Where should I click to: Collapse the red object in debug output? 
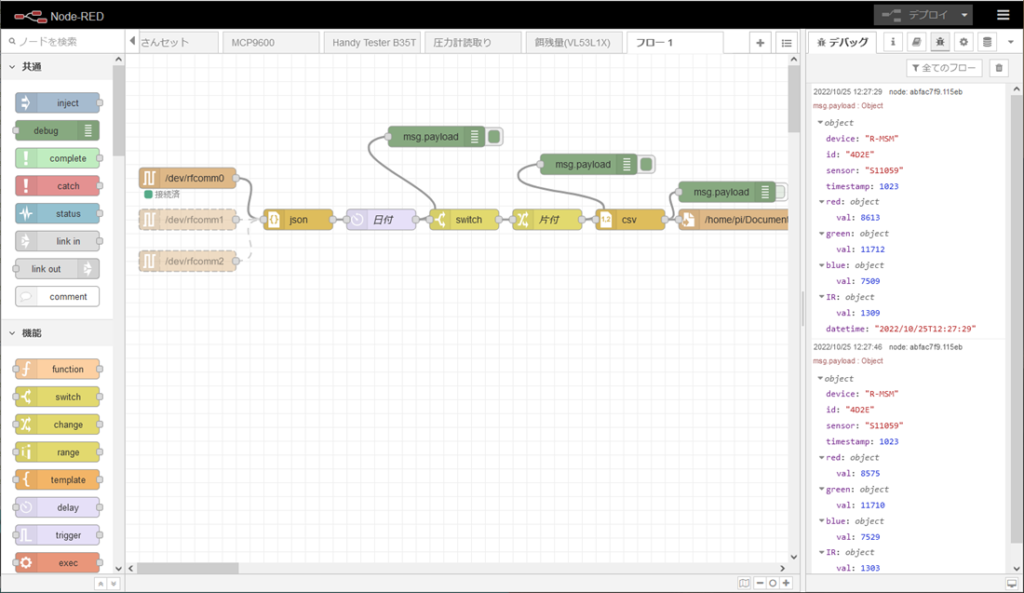820,202
